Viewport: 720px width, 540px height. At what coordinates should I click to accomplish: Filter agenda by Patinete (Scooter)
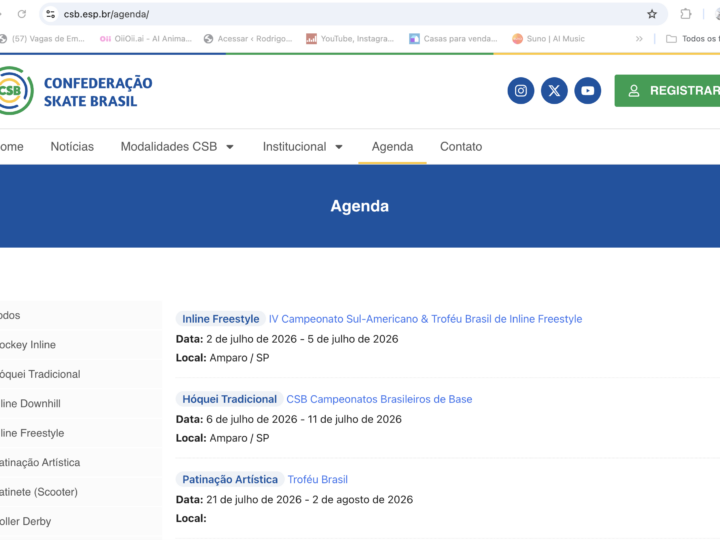click(x=81, y=492)
